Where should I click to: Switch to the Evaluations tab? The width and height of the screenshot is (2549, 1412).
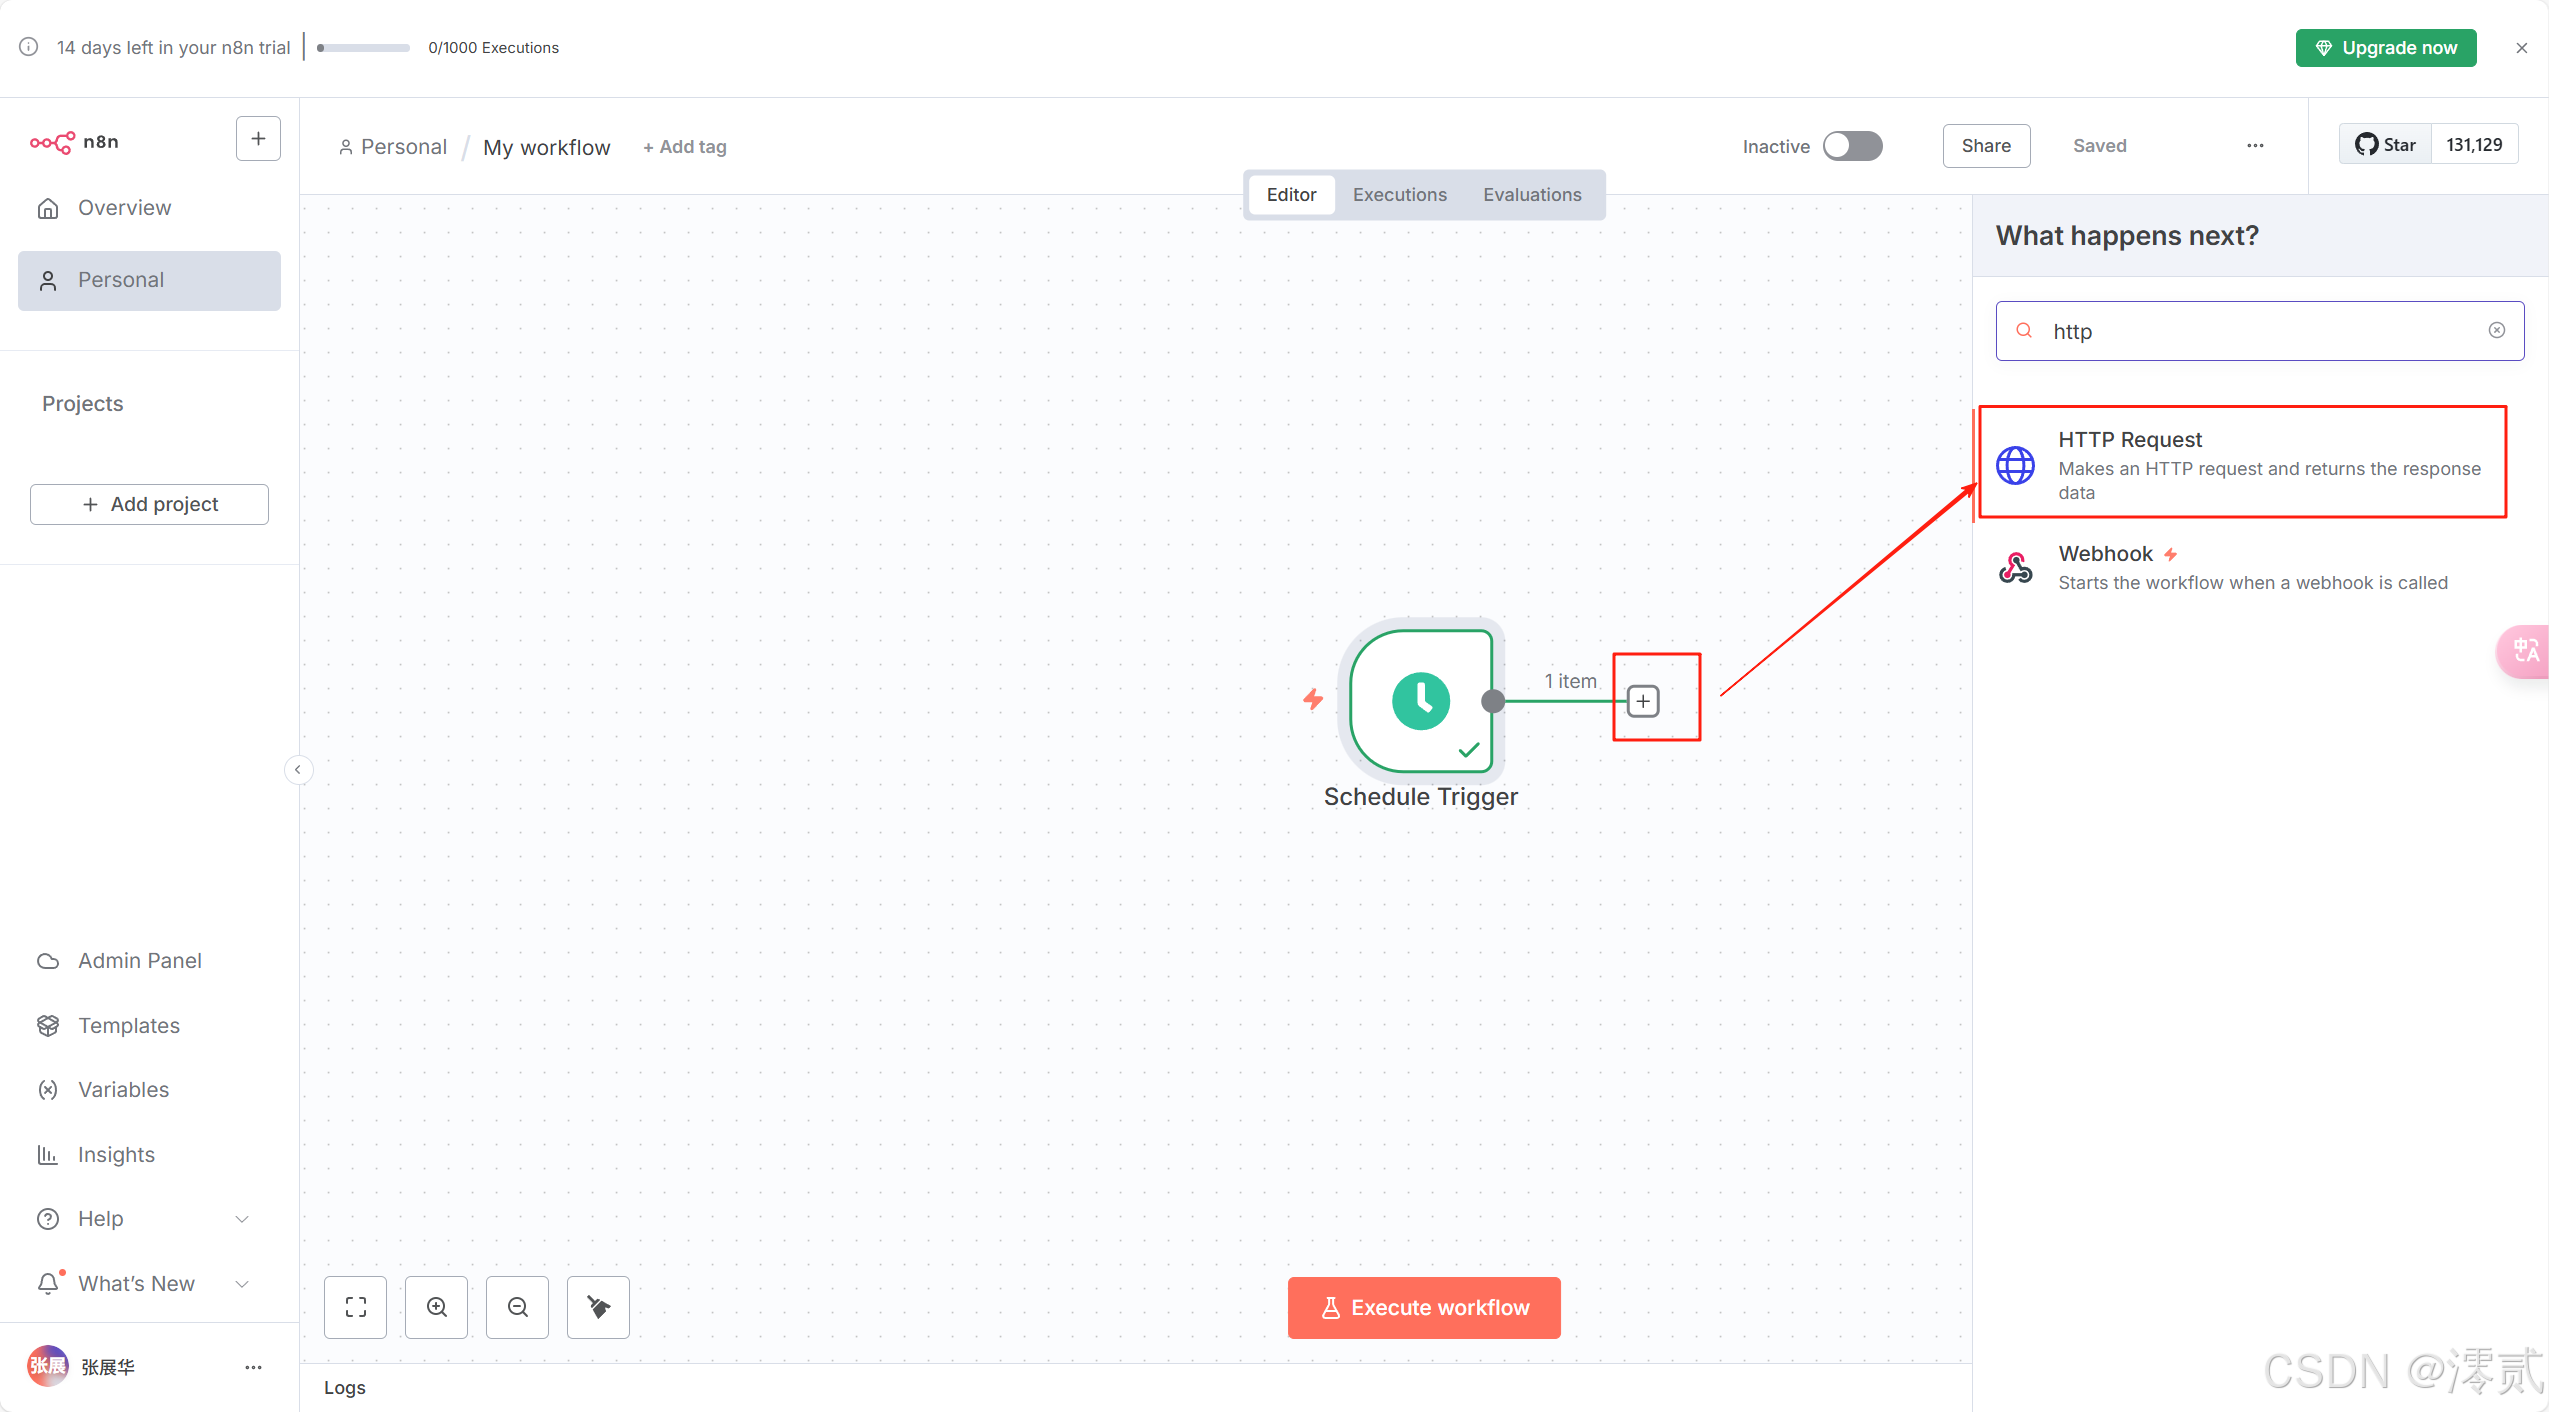tap(1531, 195)
